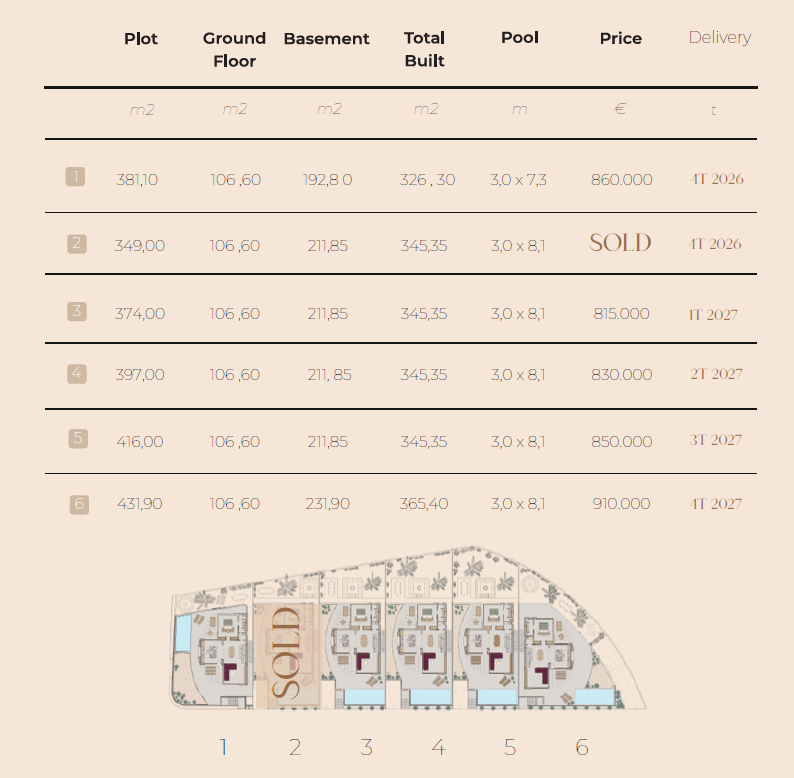The width and height of the screenshot is (794, 778).
Task: Click the 910.000 price of villa 6
Action: 621,504
